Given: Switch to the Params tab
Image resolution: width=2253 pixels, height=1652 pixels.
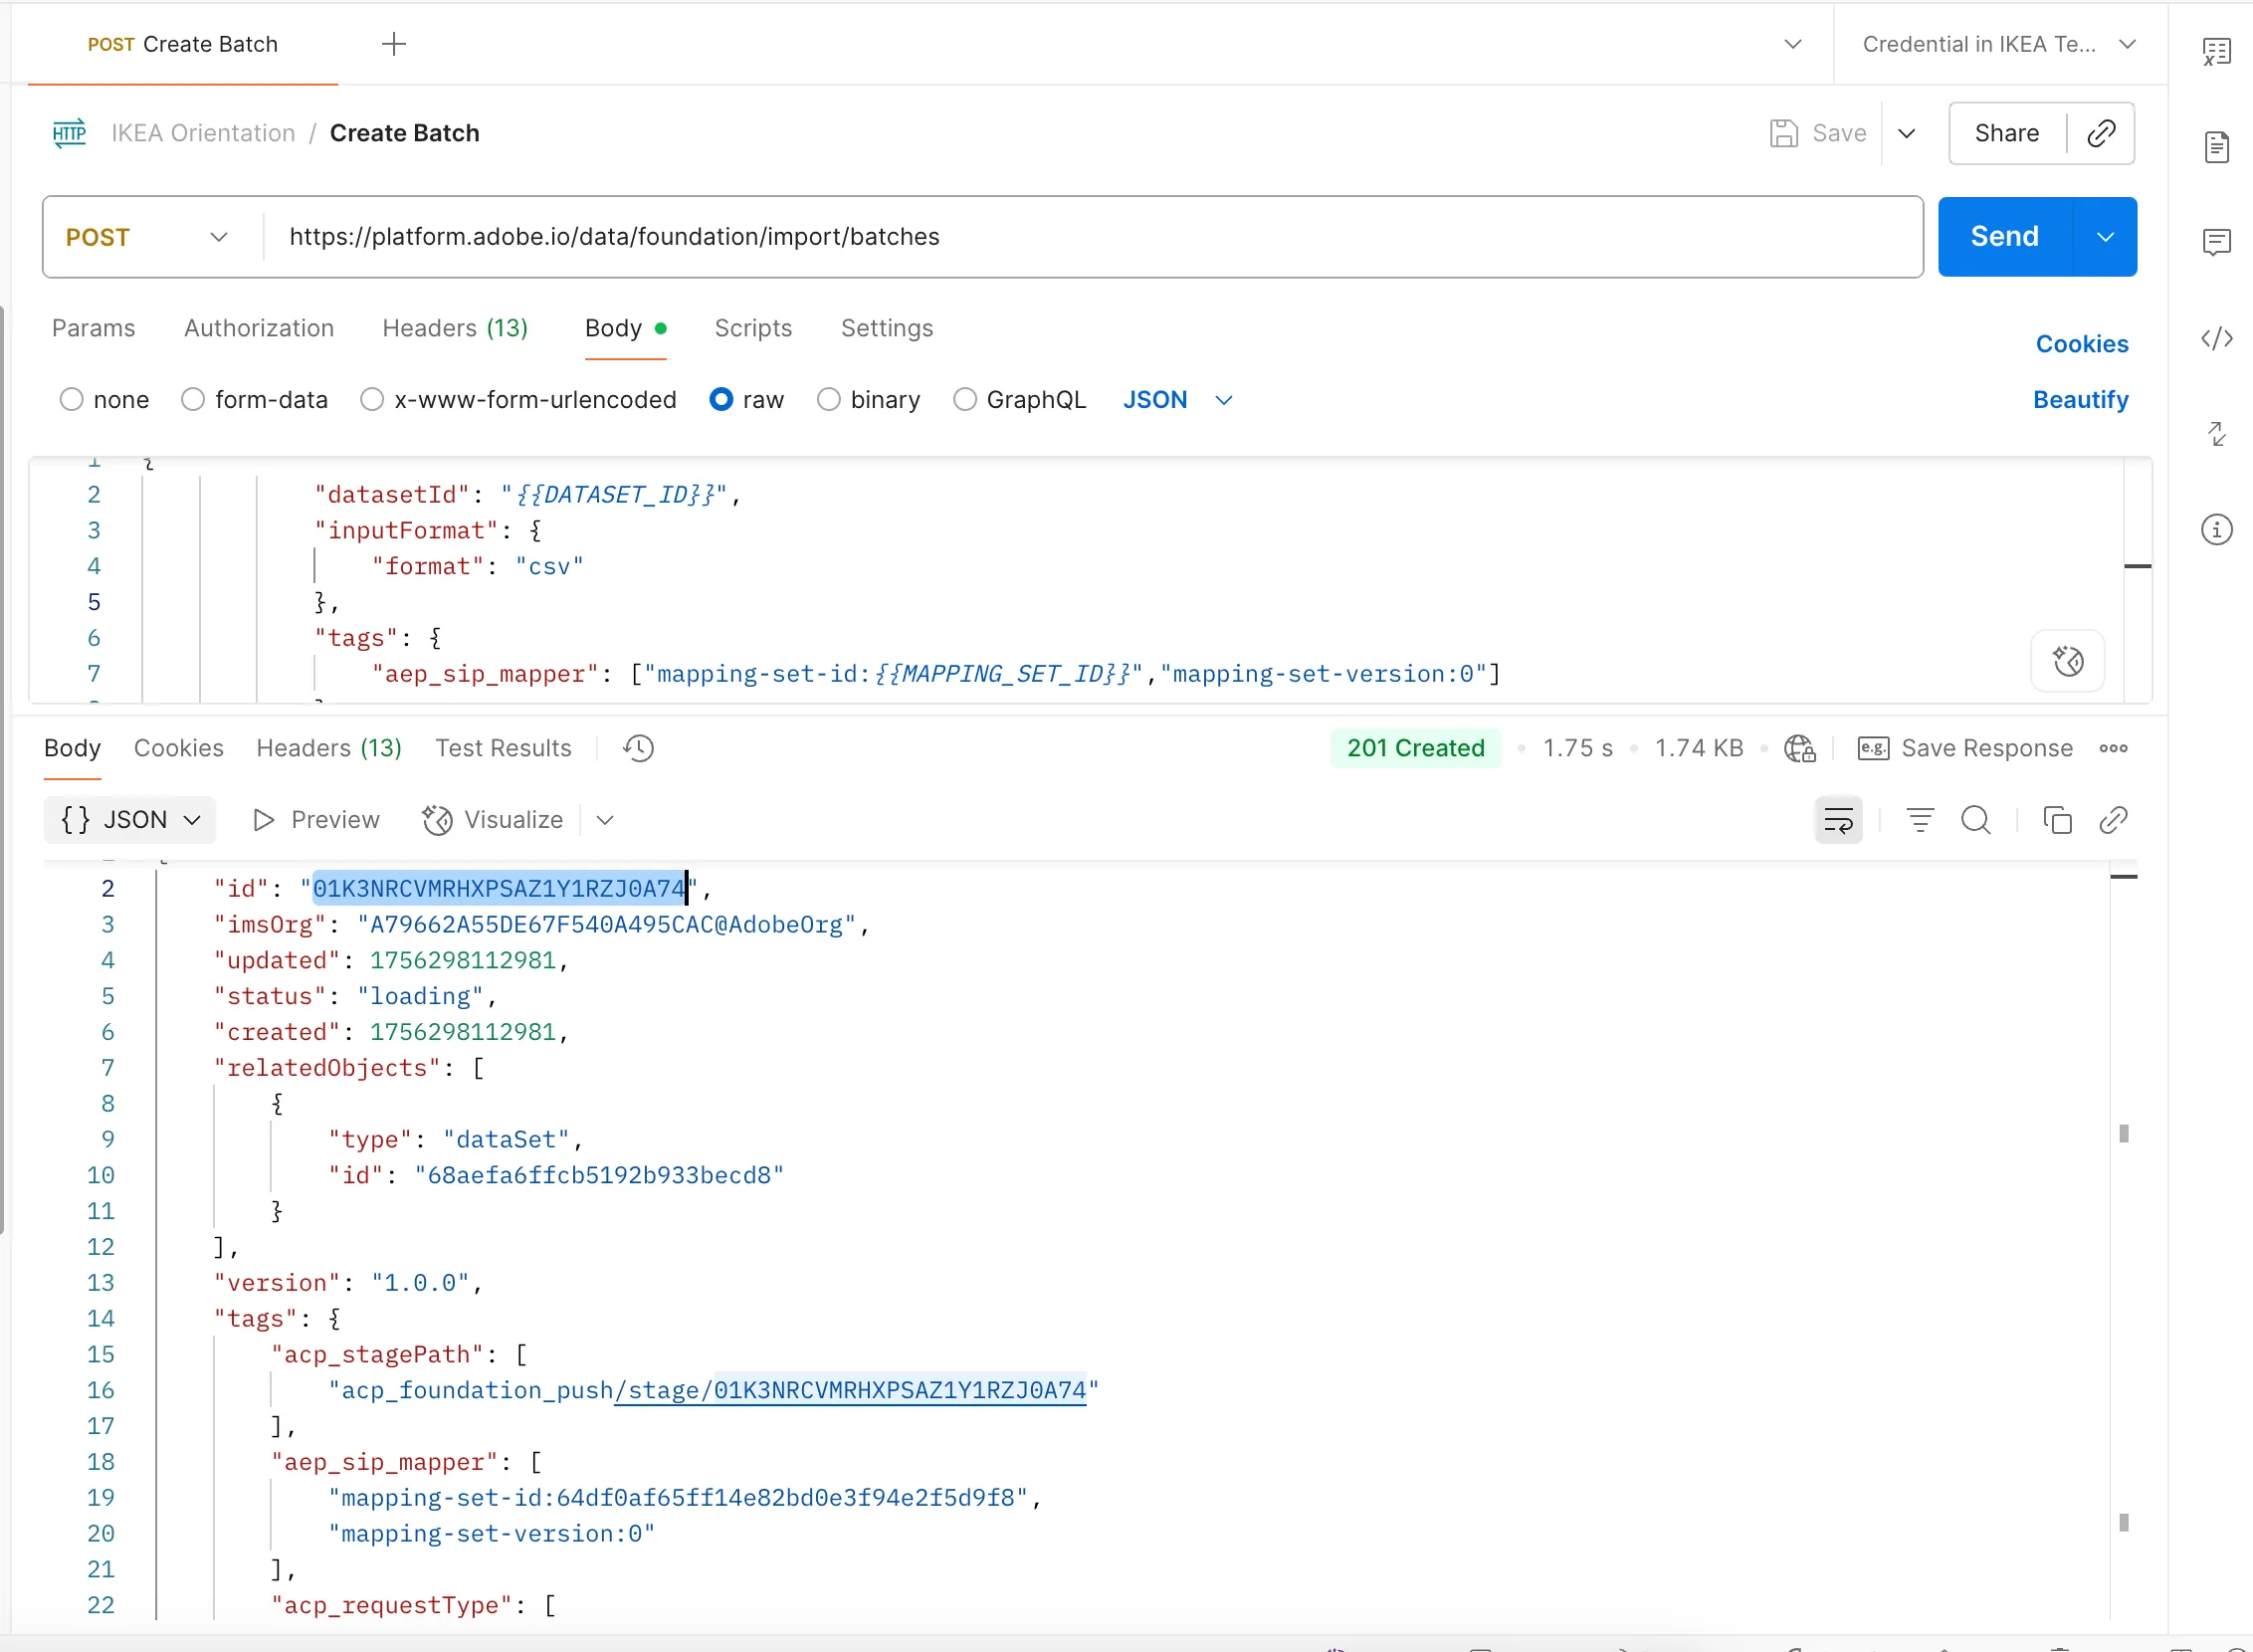Looking at the screenshot, I should coord(93,328).
